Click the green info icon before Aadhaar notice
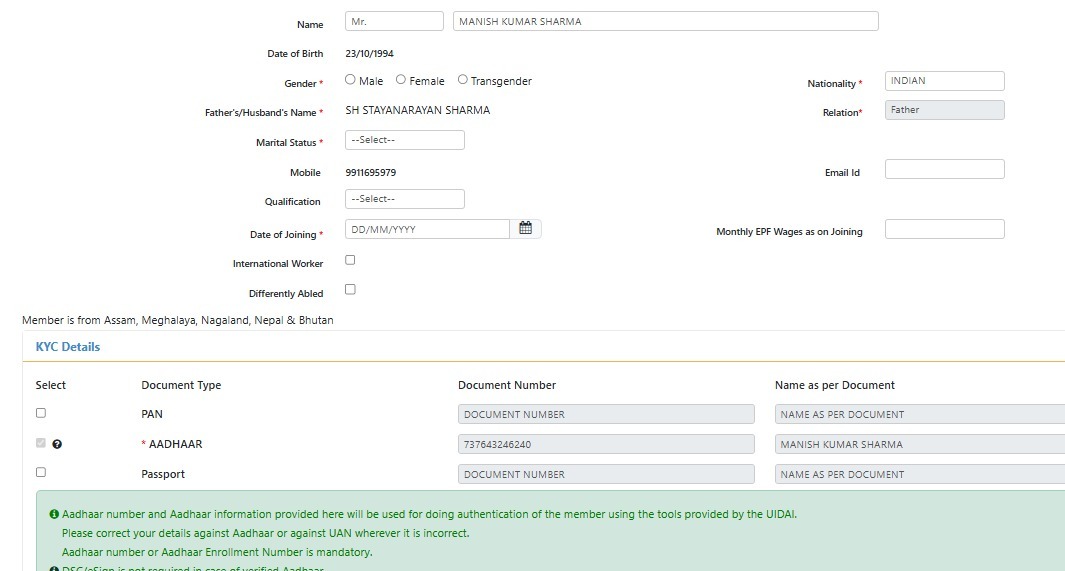The width and height of the screenshot is (1065, 571). [54, 514]
